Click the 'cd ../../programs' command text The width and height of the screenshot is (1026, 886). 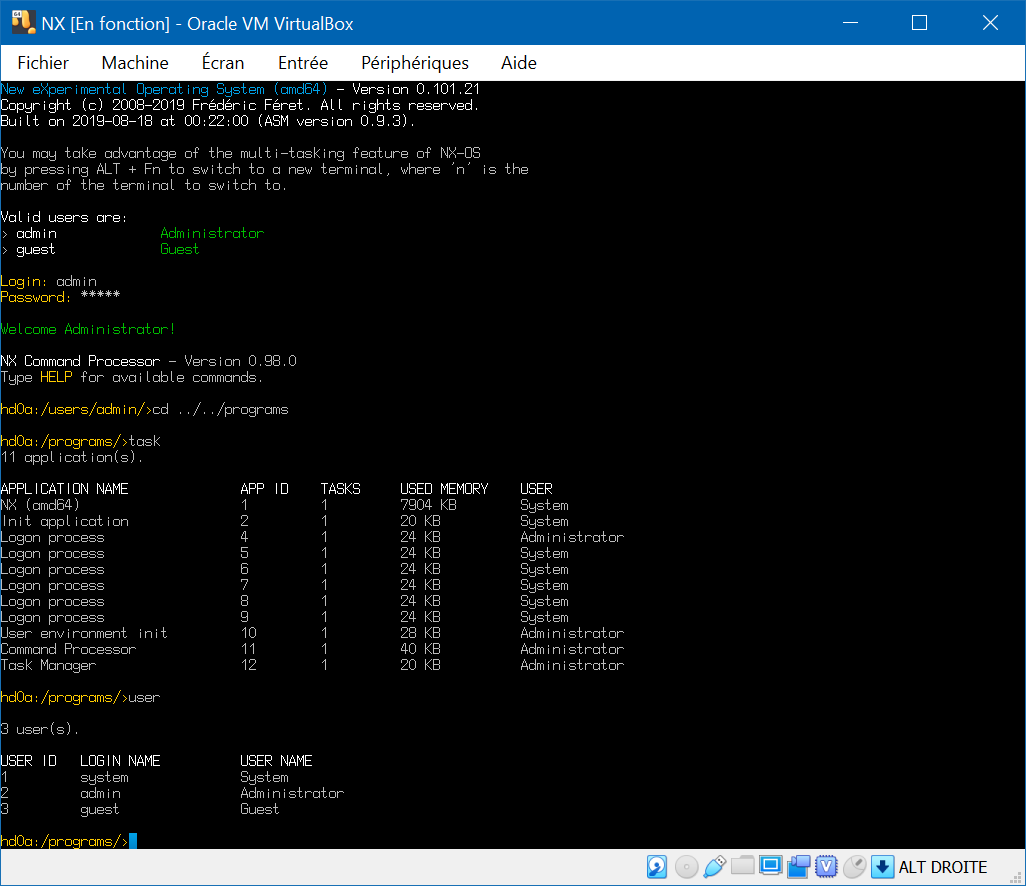[x=221, y=410]
